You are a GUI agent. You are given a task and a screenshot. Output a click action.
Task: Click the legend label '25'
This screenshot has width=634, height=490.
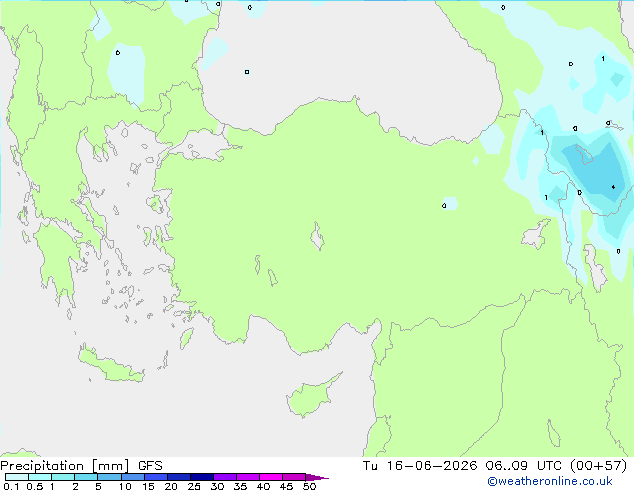[x=194, y=486]
